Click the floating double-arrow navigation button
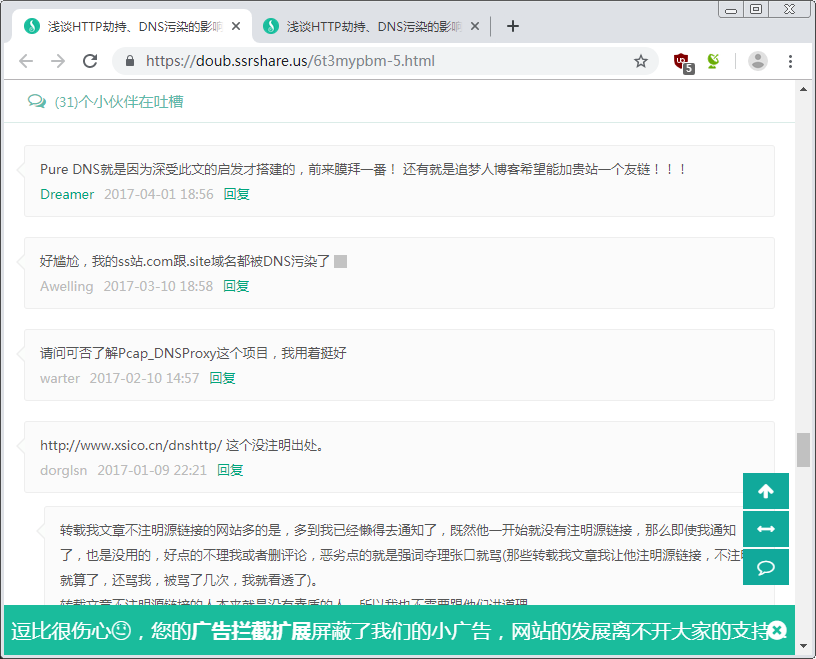This screenshot has height=659, width=816. (765, 529)
